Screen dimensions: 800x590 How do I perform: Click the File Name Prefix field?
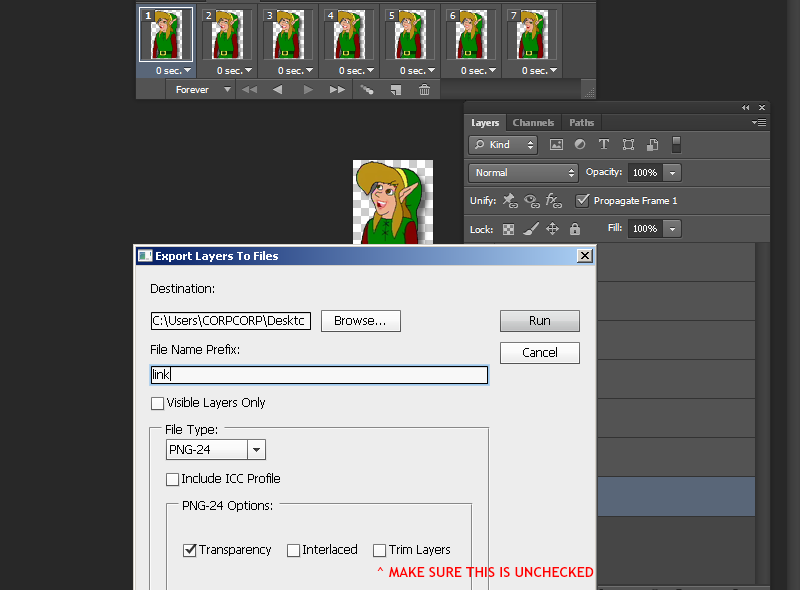(319, 375)
